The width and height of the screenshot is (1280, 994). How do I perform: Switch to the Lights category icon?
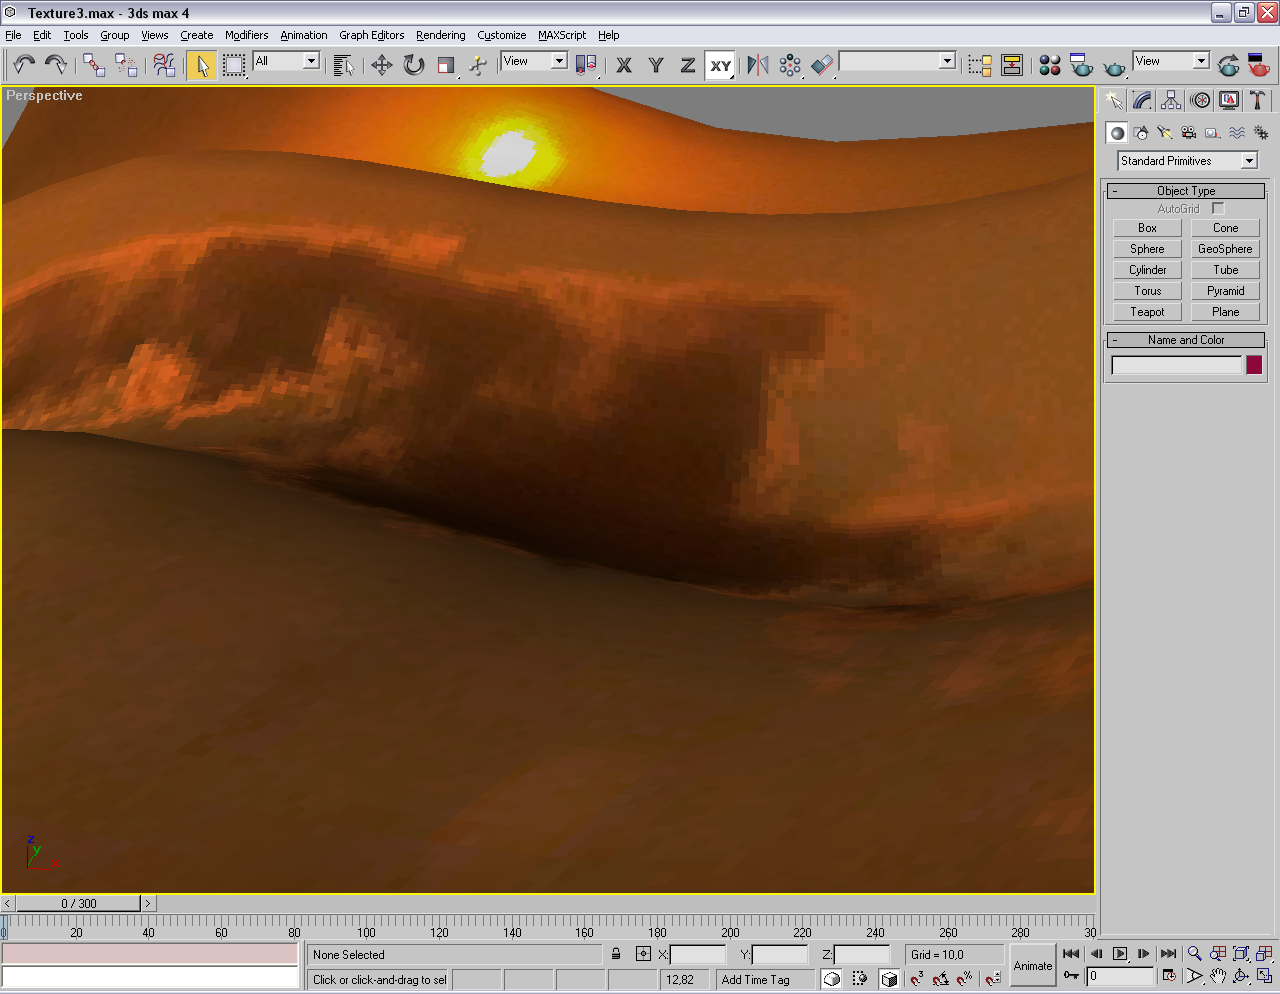point(1164,132)
